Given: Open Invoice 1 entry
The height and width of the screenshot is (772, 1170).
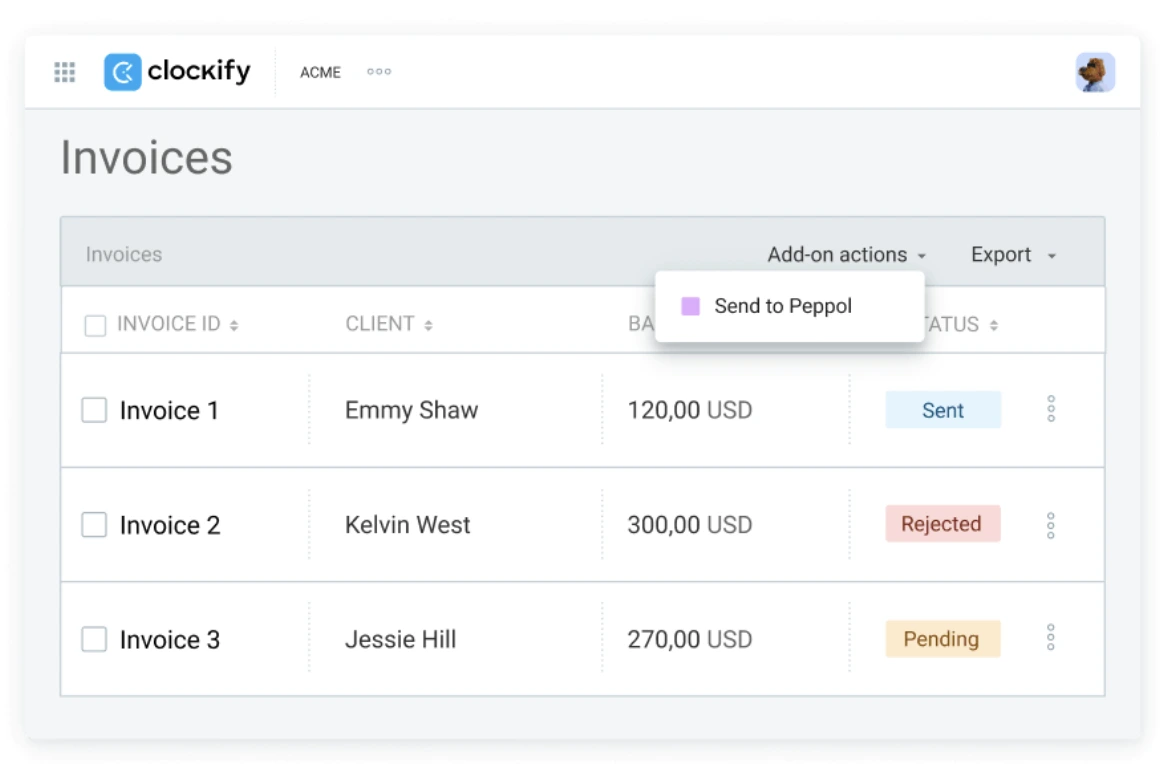Looking at the screenshot, I should 169,410.
